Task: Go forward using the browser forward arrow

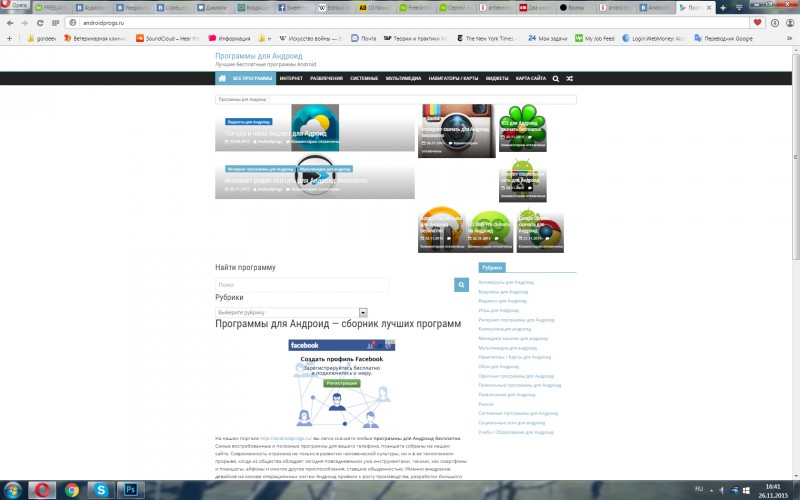Action: (24, 23)
